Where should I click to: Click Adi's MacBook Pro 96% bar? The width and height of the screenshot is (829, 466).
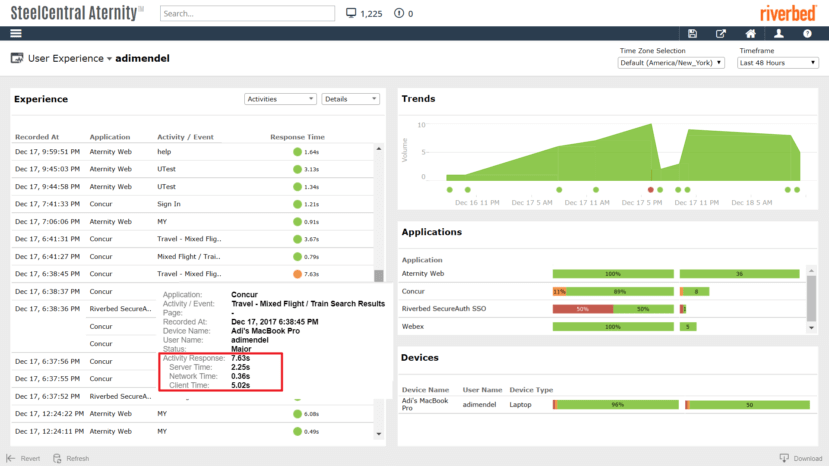click(x=618, y=405)
